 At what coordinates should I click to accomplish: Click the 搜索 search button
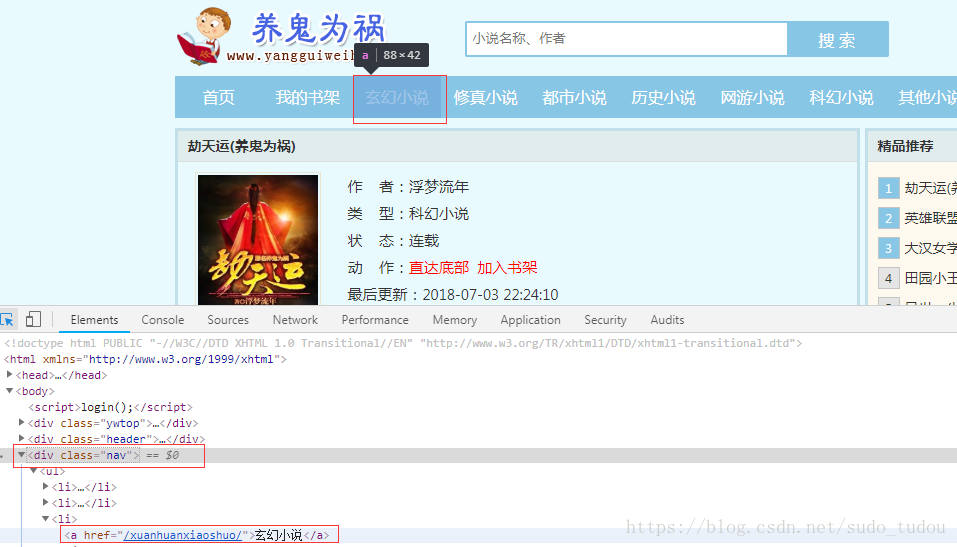[837, 39]
